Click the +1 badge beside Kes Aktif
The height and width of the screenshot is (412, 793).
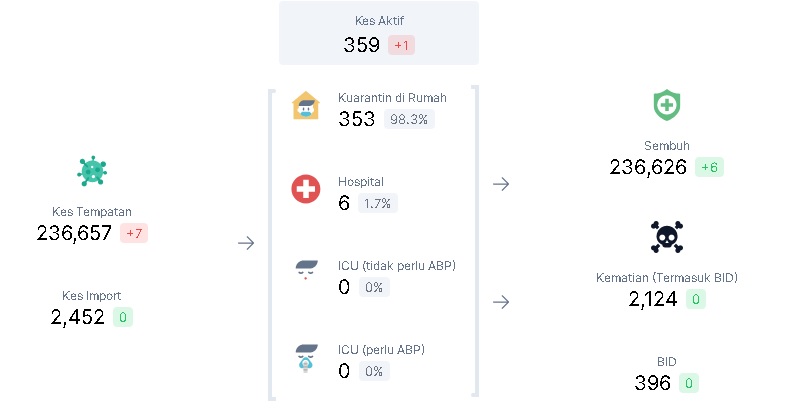[x=401, y=46]
